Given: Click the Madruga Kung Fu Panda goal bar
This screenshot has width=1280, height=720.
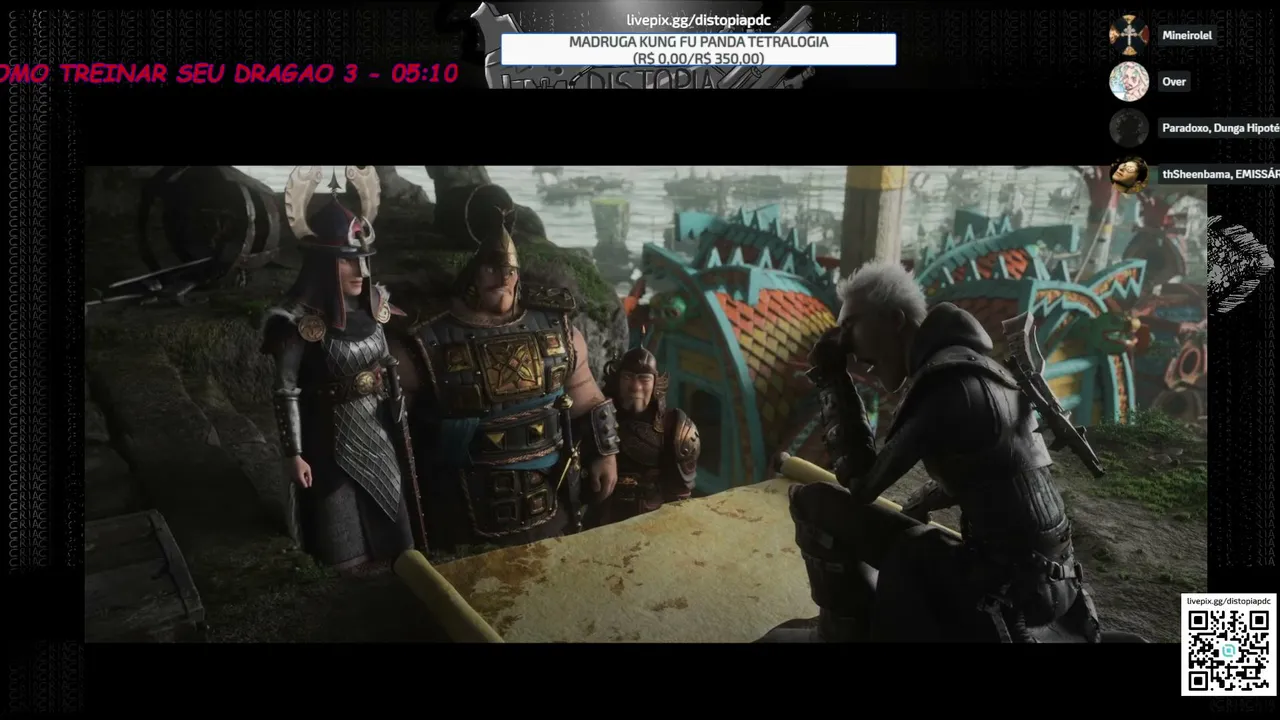Looking at the screenshot, I should tap(698, 50).
